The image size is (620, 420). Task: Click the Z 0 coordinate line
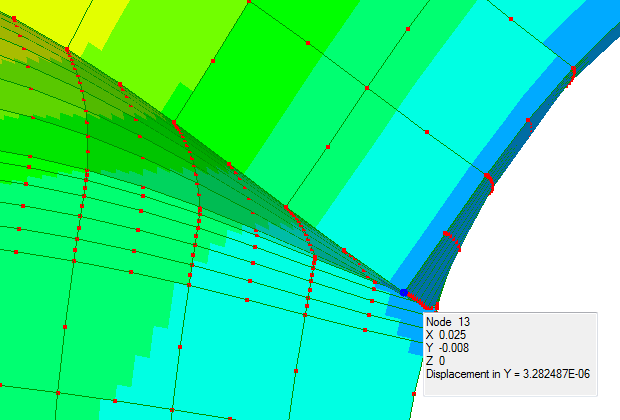[436, 361]
